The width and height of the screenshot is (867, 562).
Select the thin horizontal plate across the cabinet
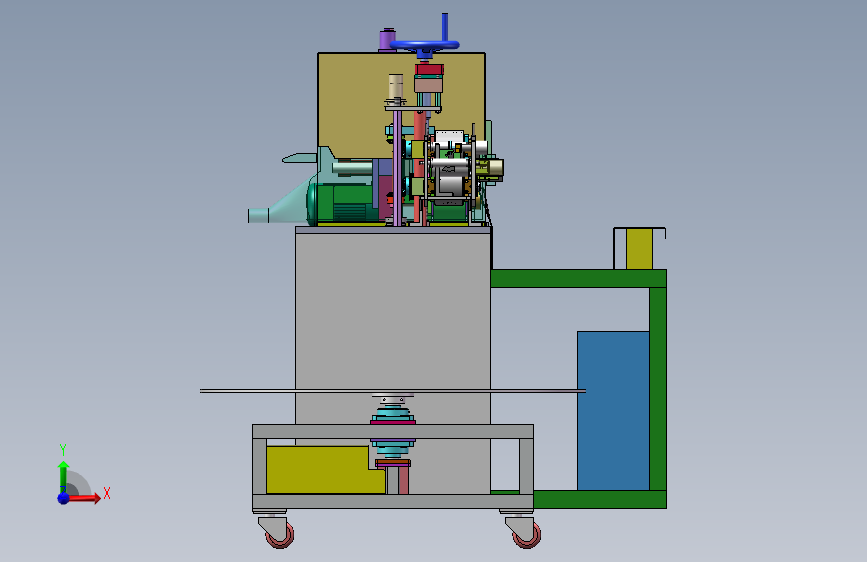(x=393, y=391)
